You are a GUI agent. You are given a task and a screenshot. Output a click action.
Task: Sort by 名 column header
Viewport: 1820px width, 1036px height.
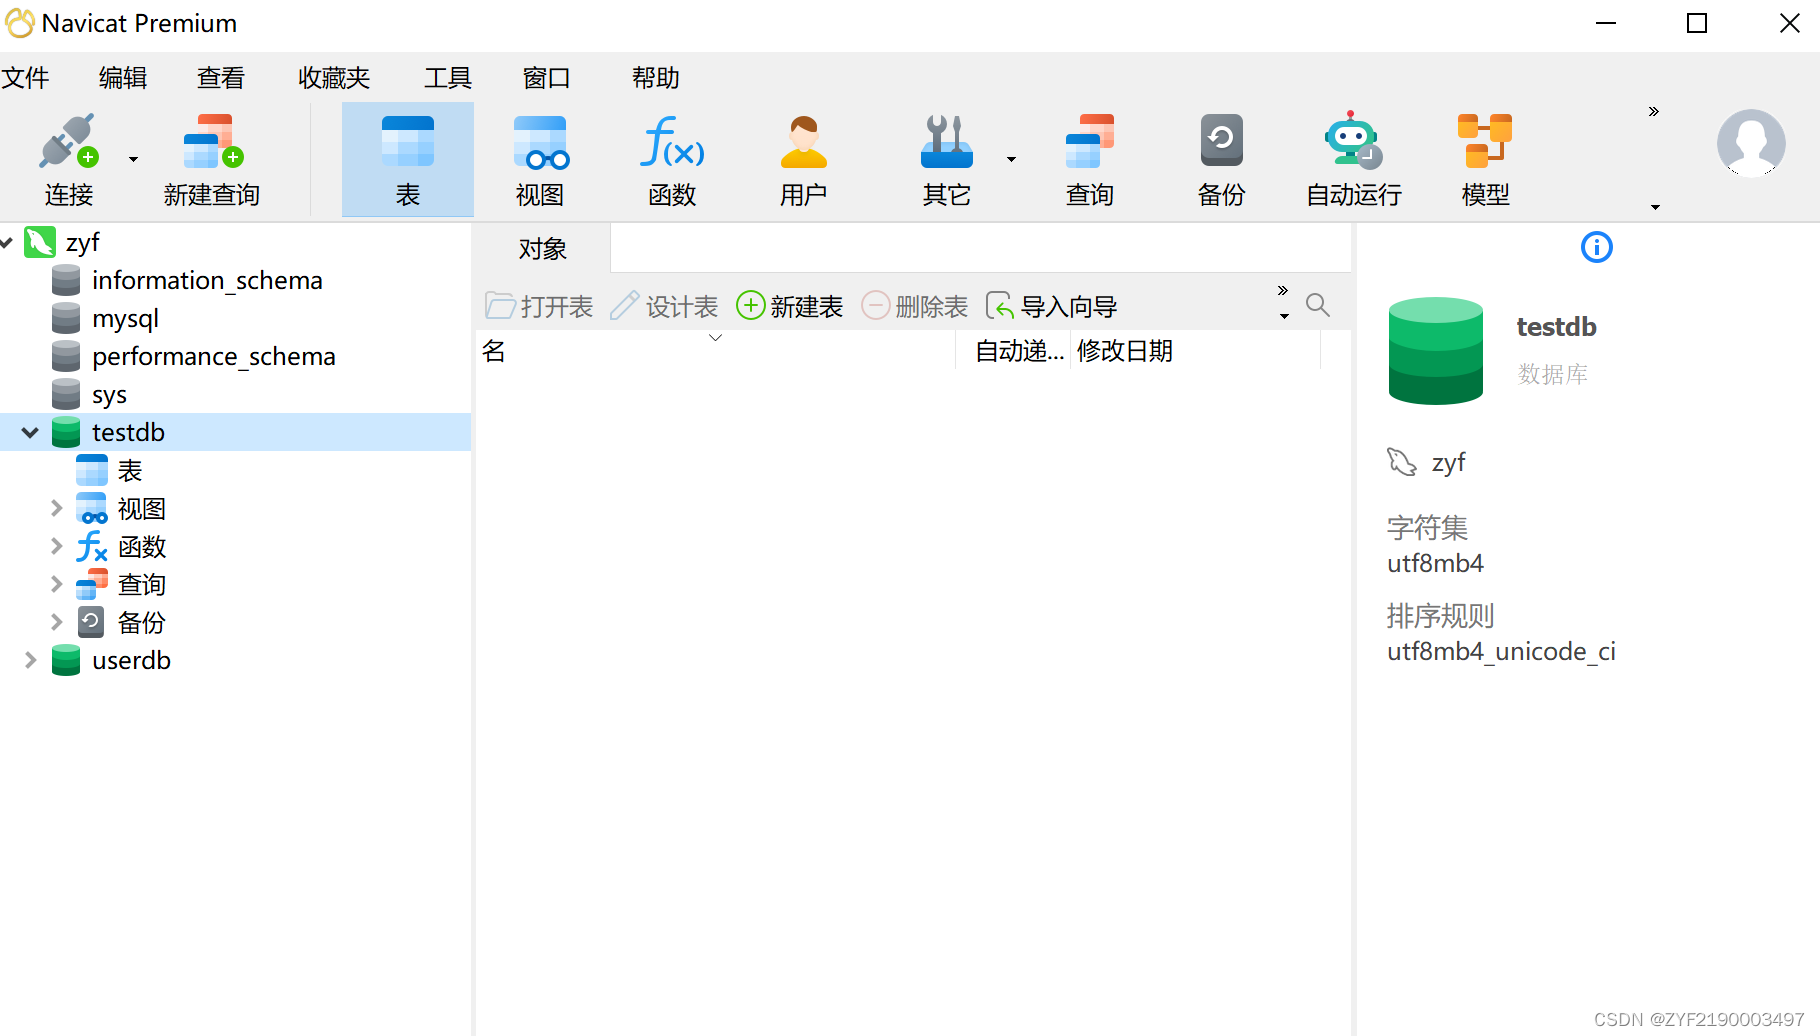715,351
